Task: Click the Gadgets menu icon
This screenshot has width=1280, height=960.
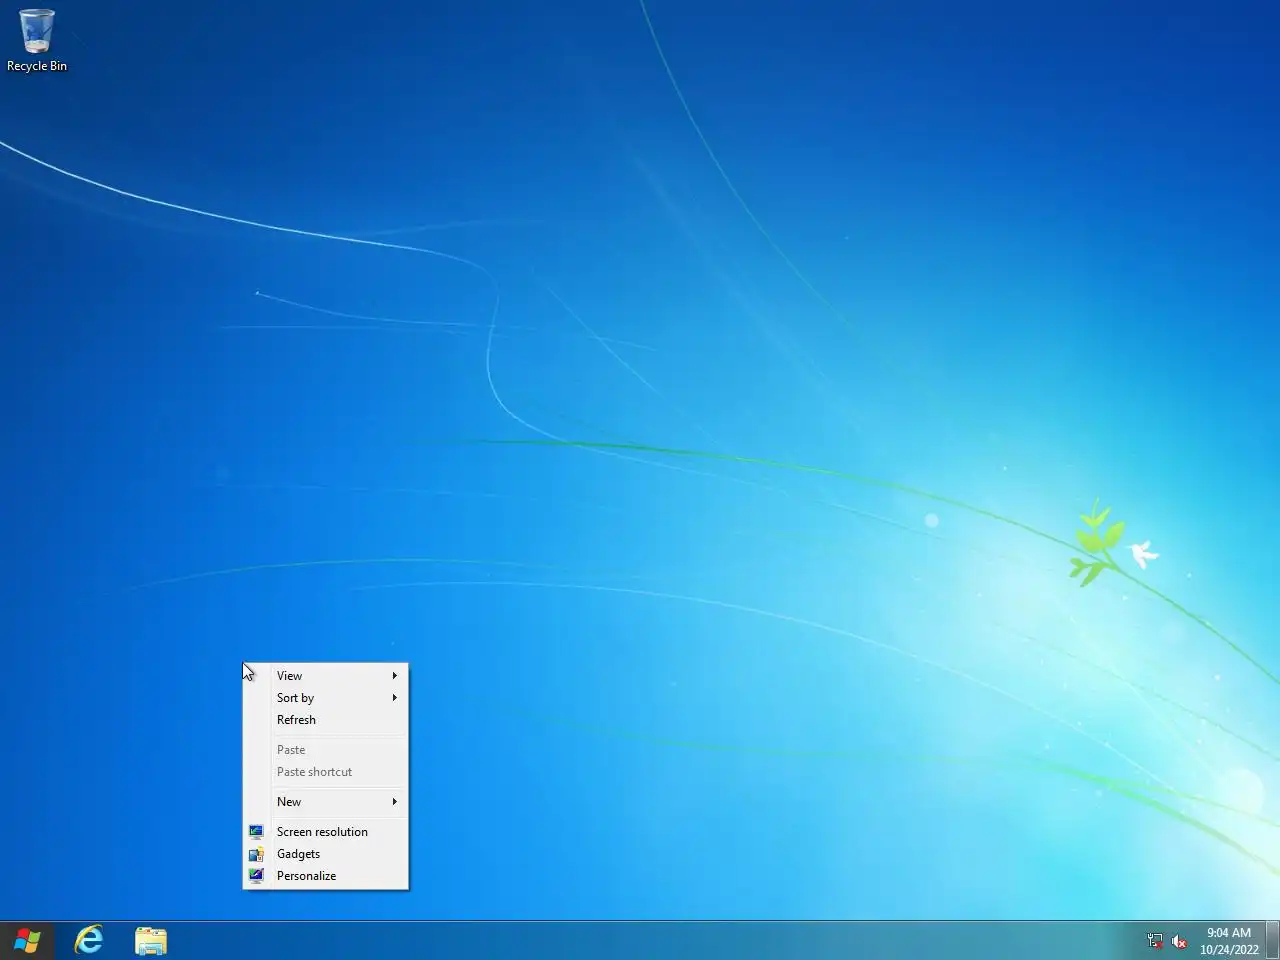Action: 256,854
